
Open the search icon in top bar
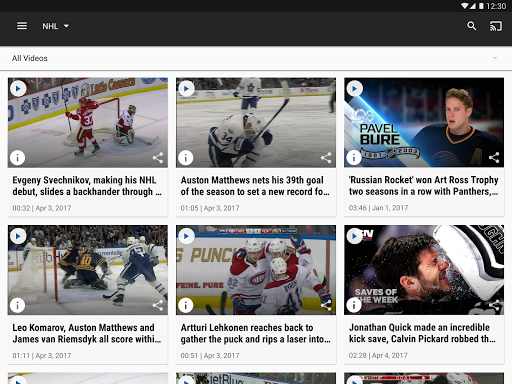click(471, 26)
